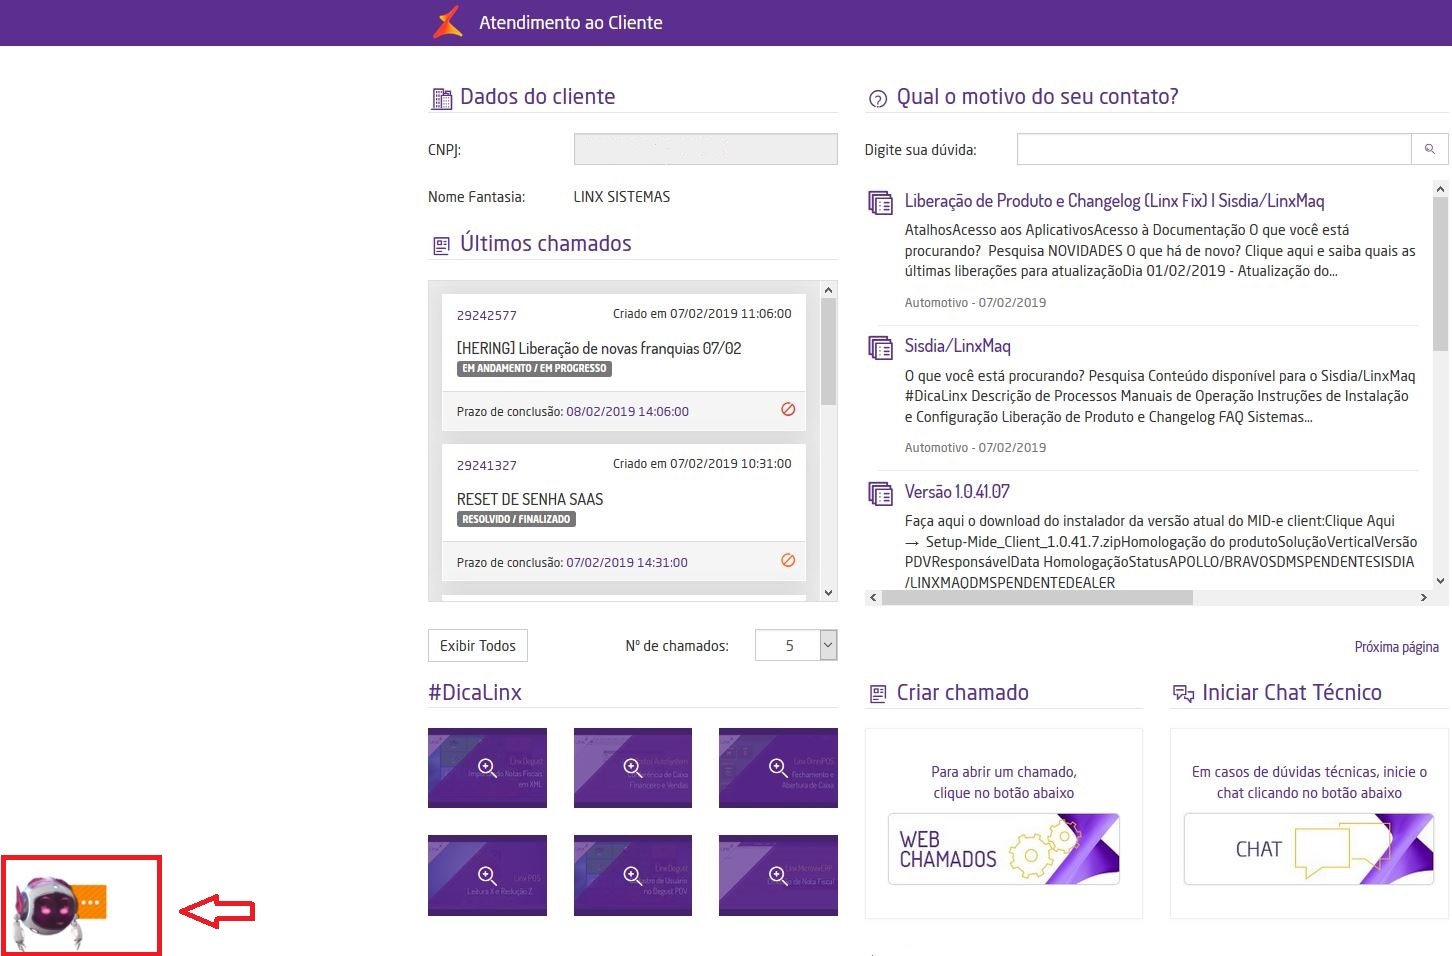Open the Liberação de Produto e Changelog article
The image size is (1452, 956).
(x=1114, y=201)
